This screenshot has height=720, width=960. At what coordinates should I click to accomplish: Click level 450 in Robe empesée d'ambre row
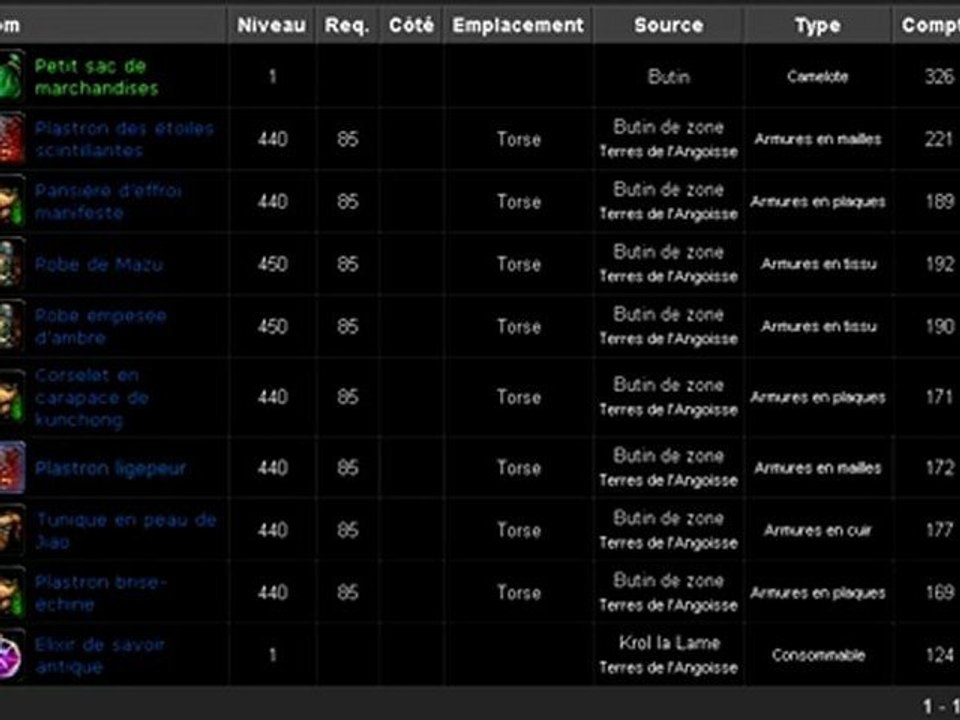272,326
